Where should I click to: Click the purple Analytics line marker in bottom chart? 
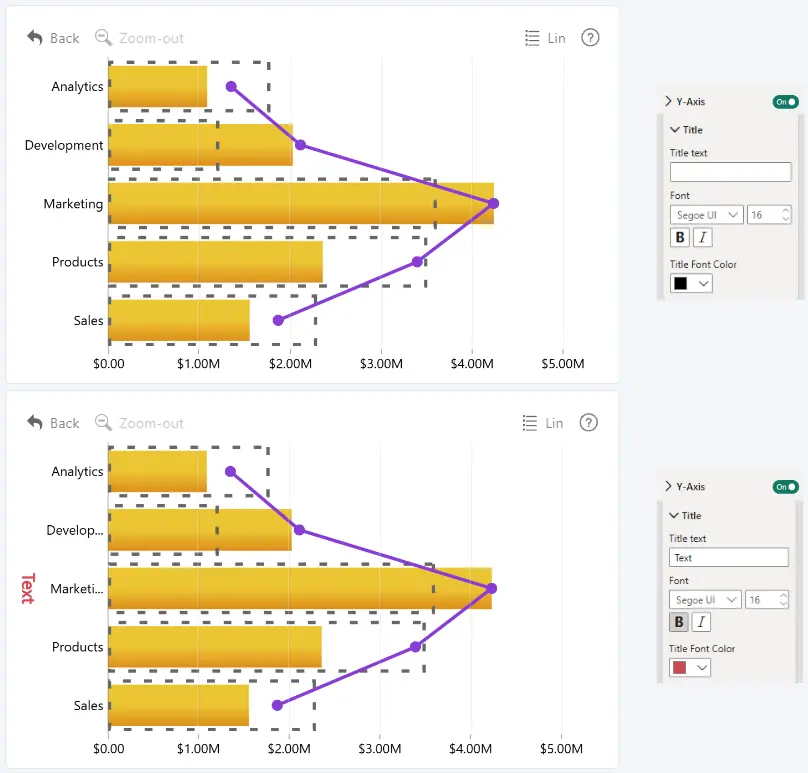(x=230, y=472)
